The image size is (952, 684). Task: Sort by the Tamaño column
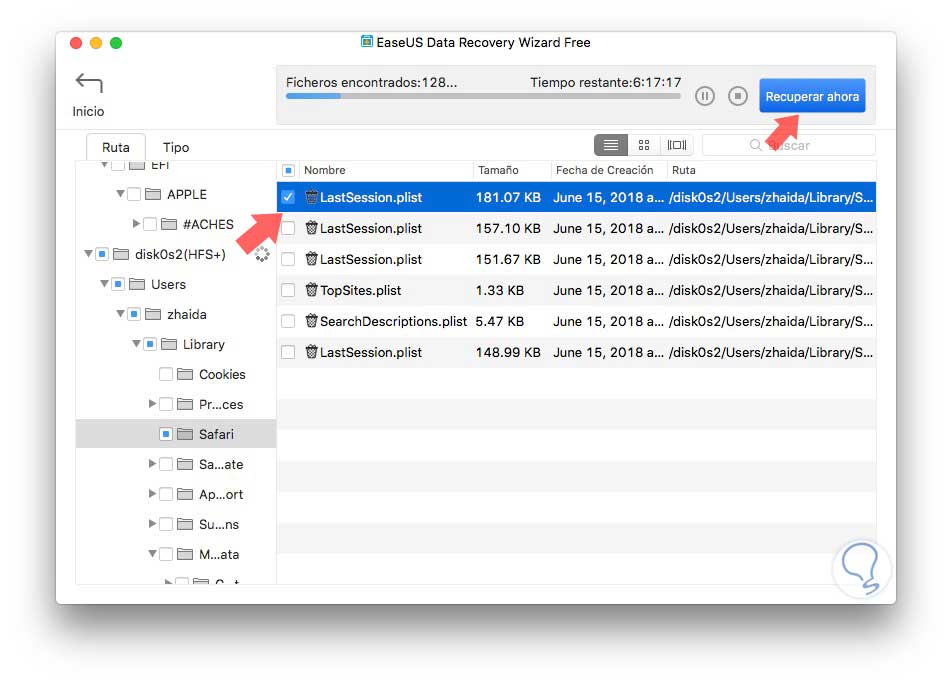point(512,171)
